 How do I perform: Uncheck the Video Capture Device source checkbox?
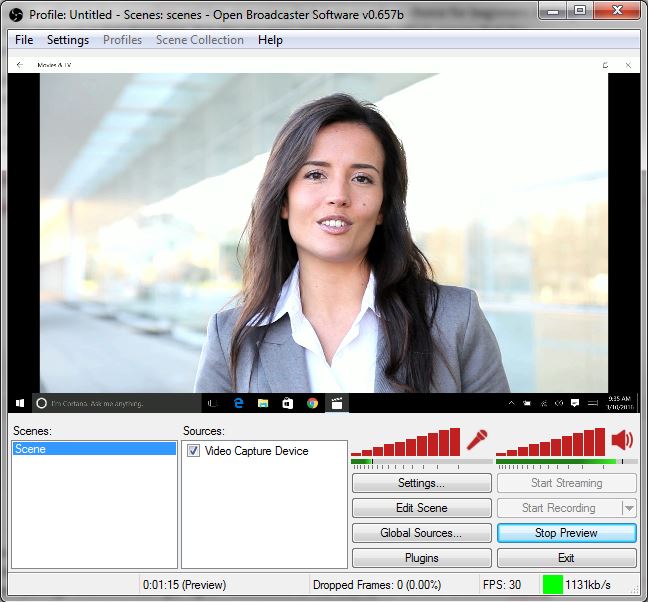194,451
